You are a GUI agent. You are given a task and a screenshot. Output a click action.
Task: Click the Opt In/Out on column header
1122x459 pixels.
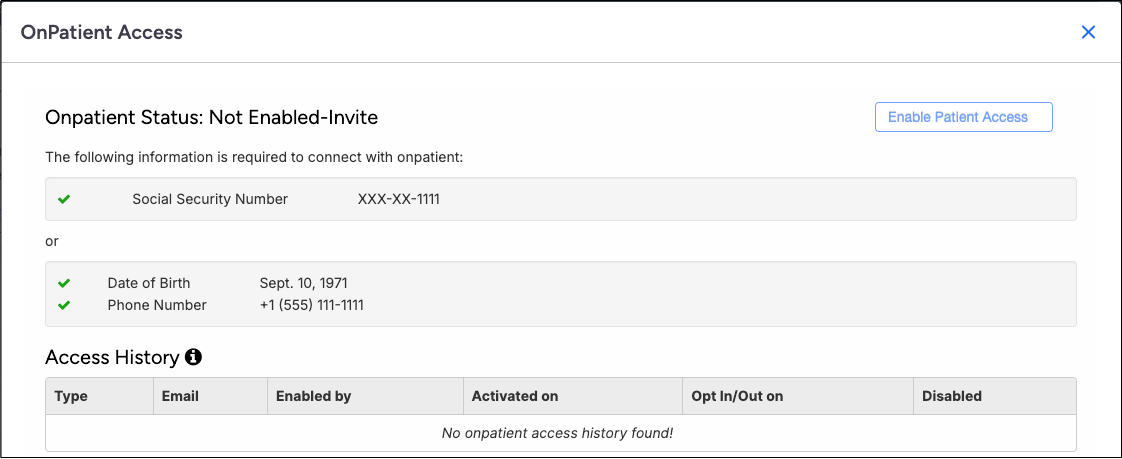tap(737, 396)
